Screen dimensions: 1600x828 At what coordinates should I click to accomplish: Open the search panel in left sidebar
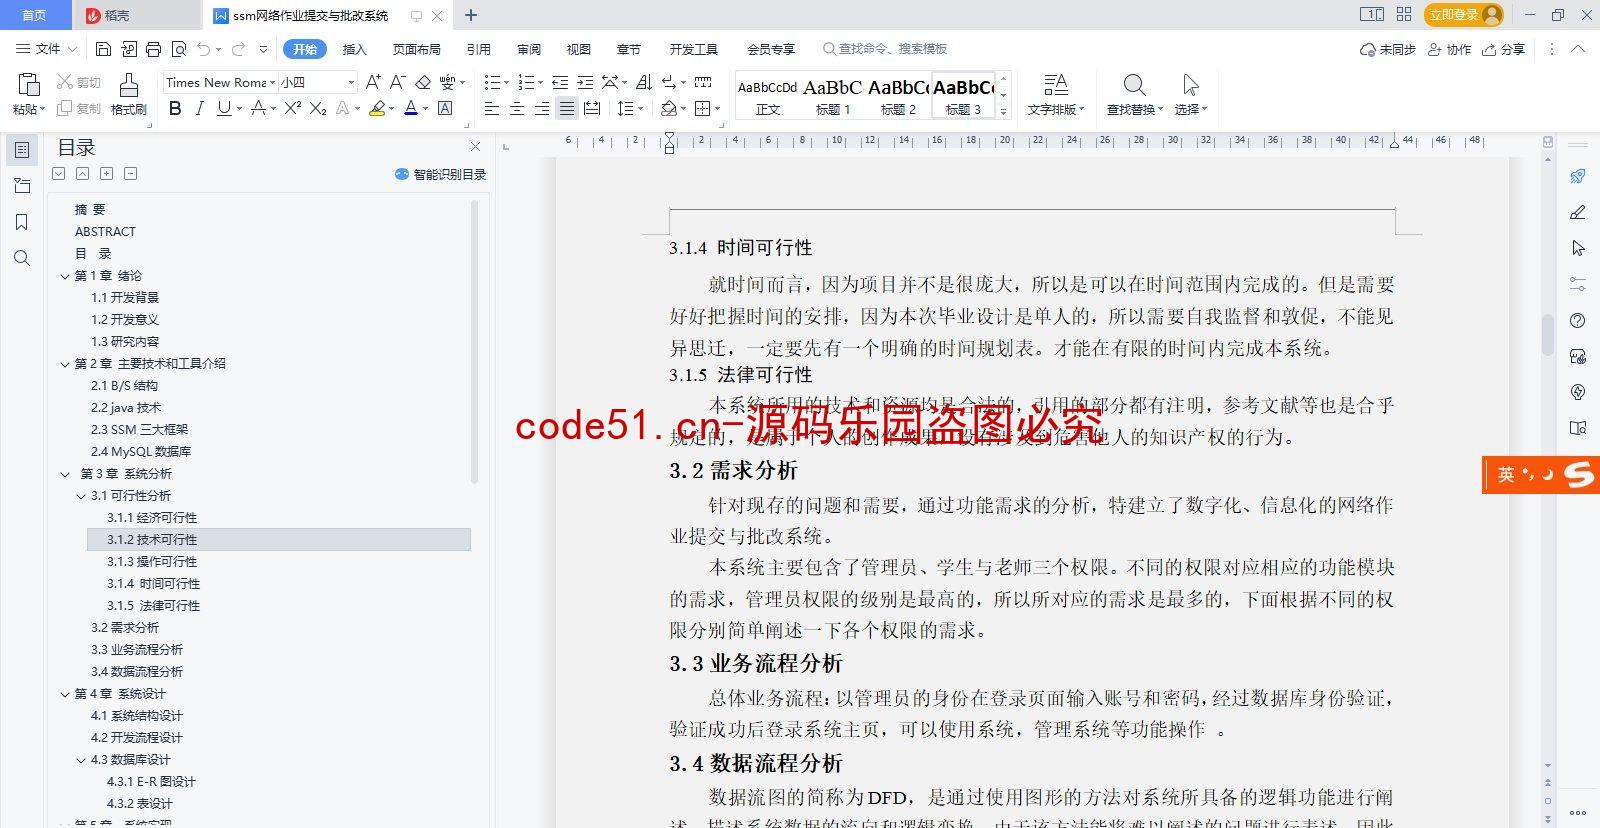coord(22,258)
